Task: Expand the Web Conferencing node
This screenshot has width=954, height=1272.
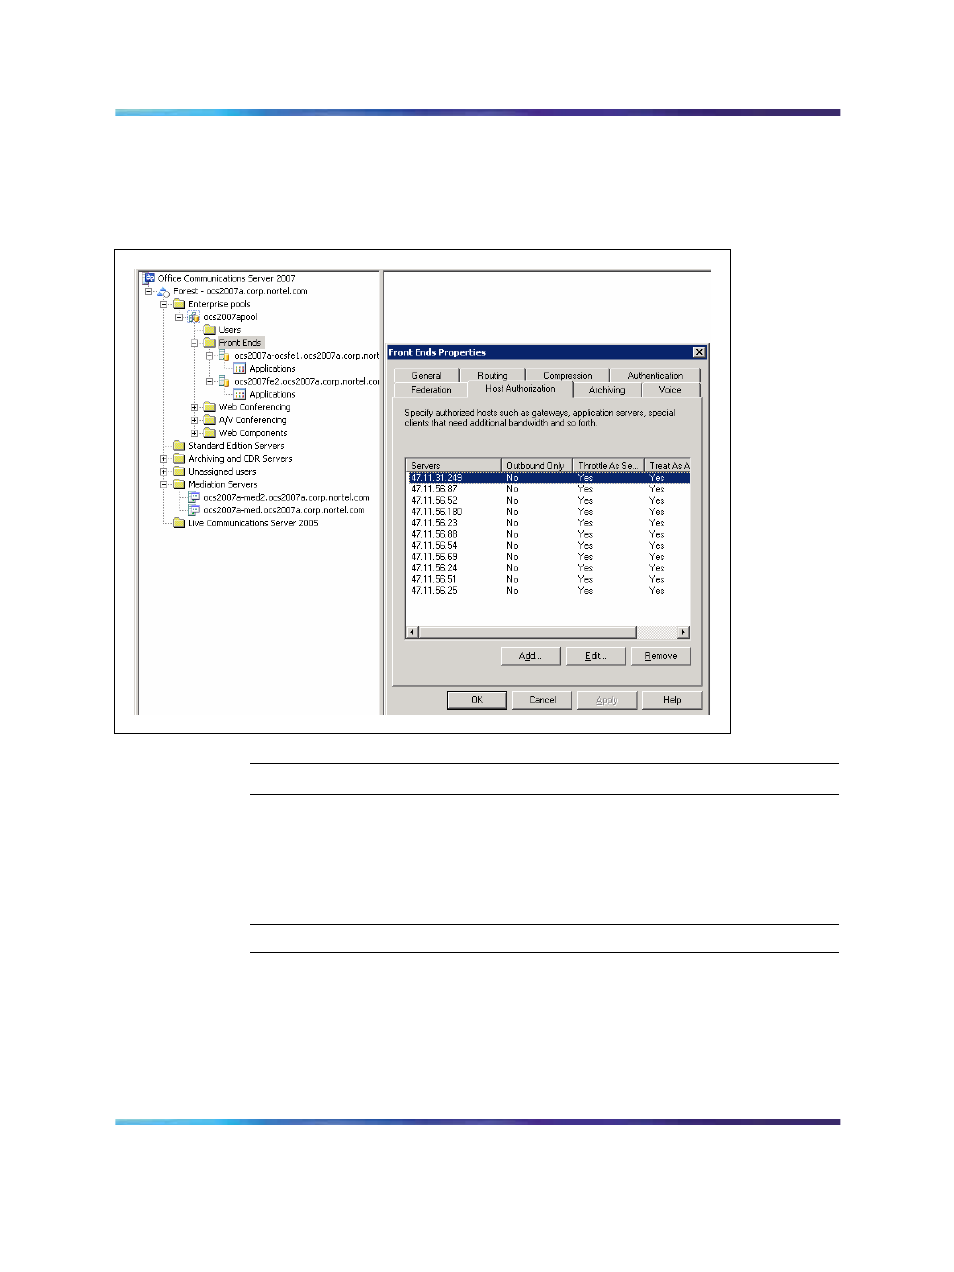Action: click(x=194, y=408)
